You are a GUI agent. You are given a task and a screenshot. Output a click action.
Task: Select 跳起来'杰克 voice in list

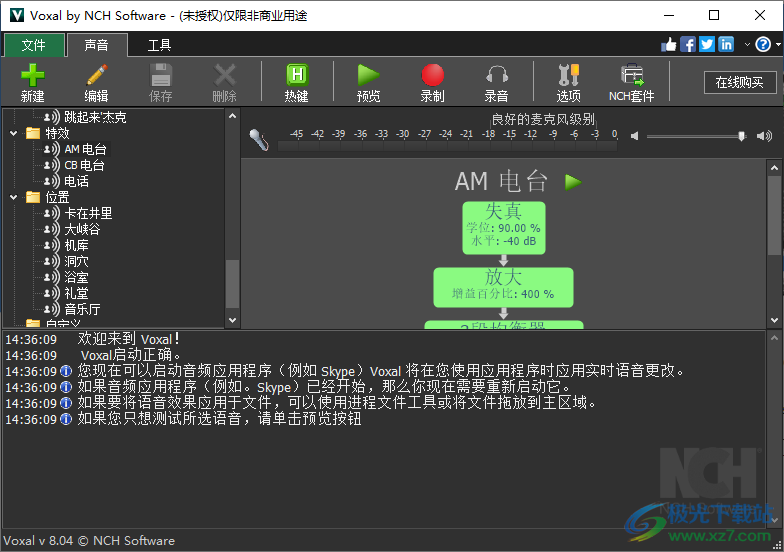click(x=95, y=118)
